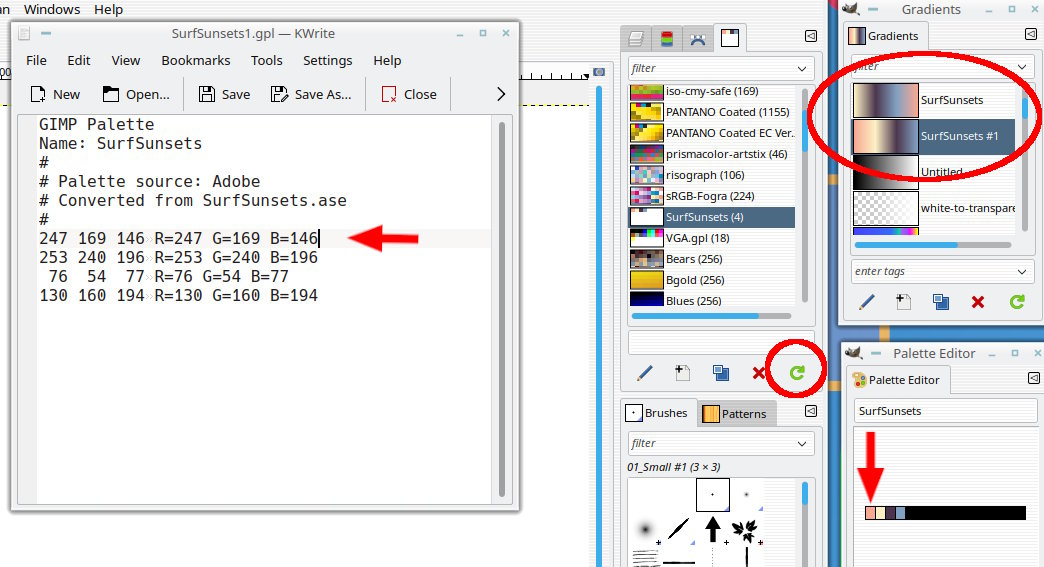Open Palette Editor tab configuration menu button
The image size is (1044, 567).
pyautogui.click(x=1033, y=378)
